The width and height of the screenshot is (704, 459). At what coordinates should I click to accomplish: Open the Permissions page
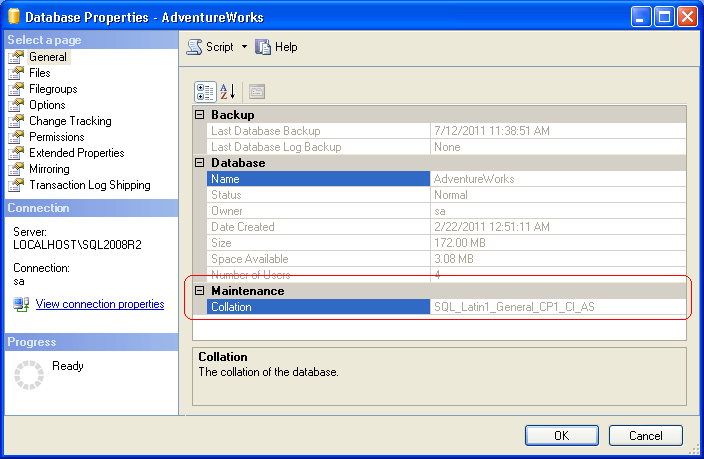[x=57, y=137]
